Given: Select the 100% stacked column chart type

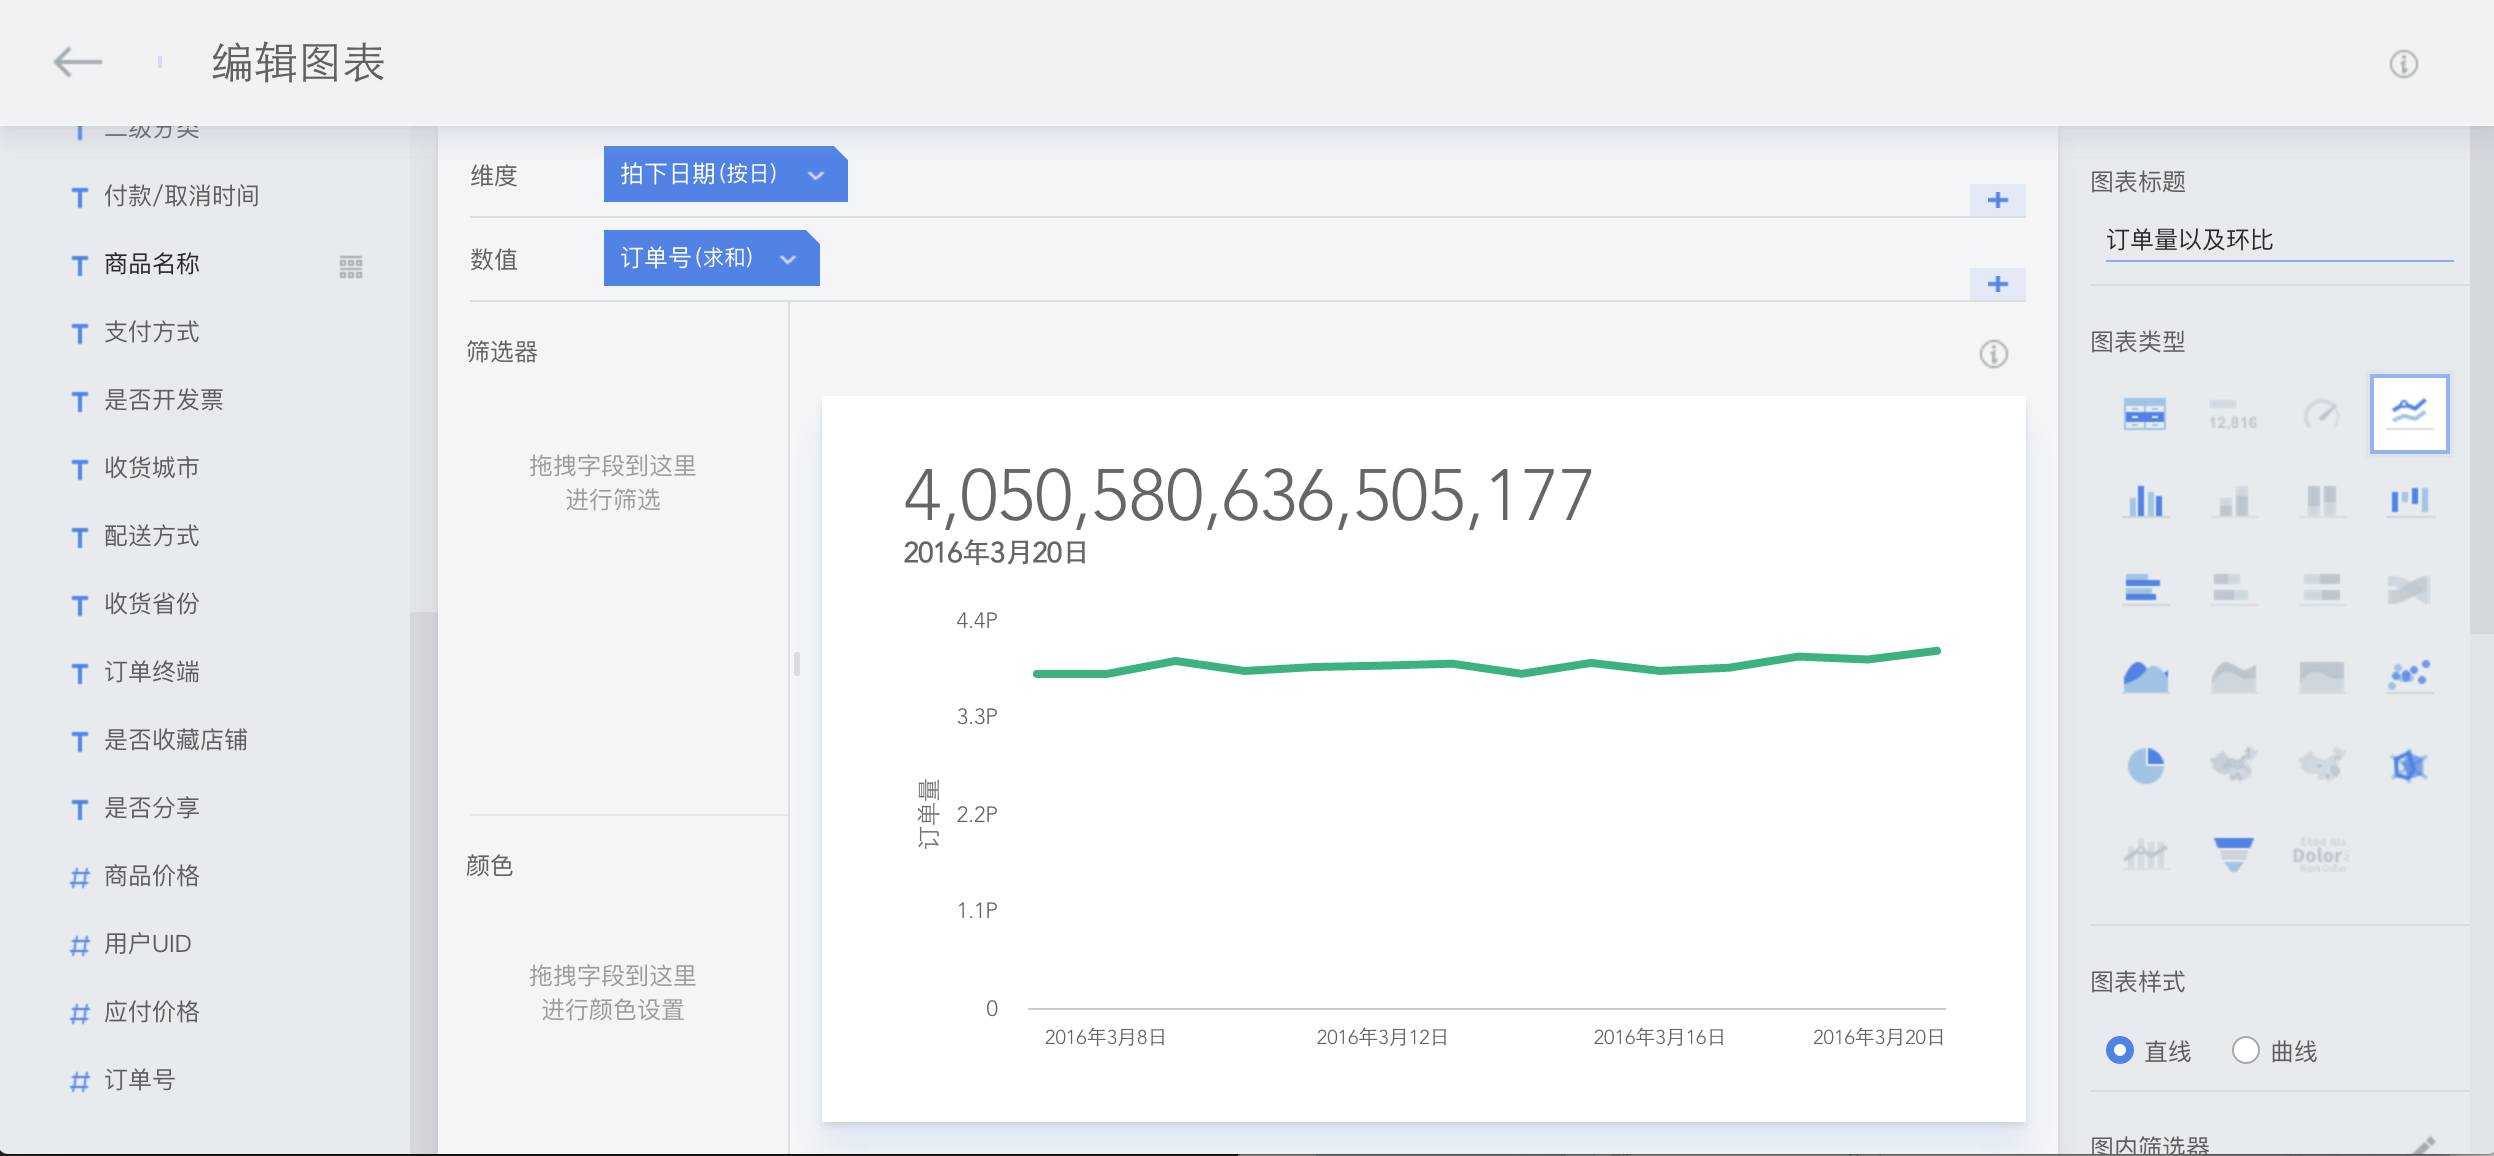Looking at the screenshot, I should pyautogui.click(x=2321, y=501).
